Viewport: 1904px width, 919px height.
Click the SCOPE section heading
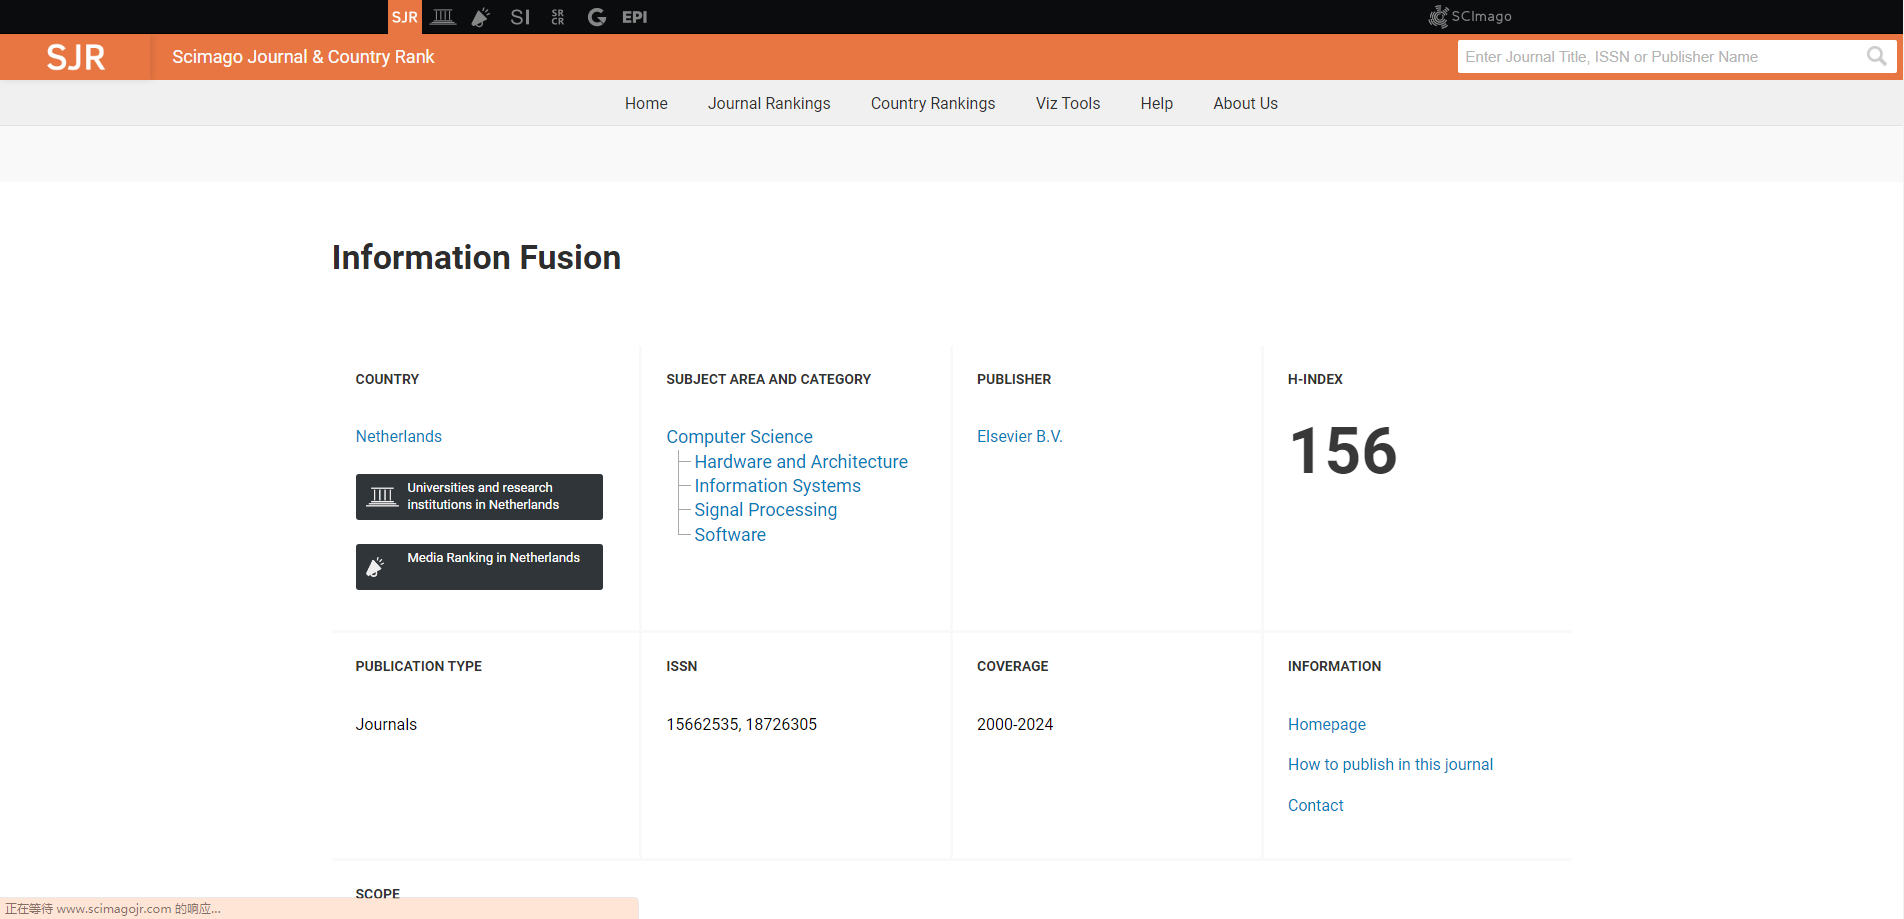pos(377,893)
